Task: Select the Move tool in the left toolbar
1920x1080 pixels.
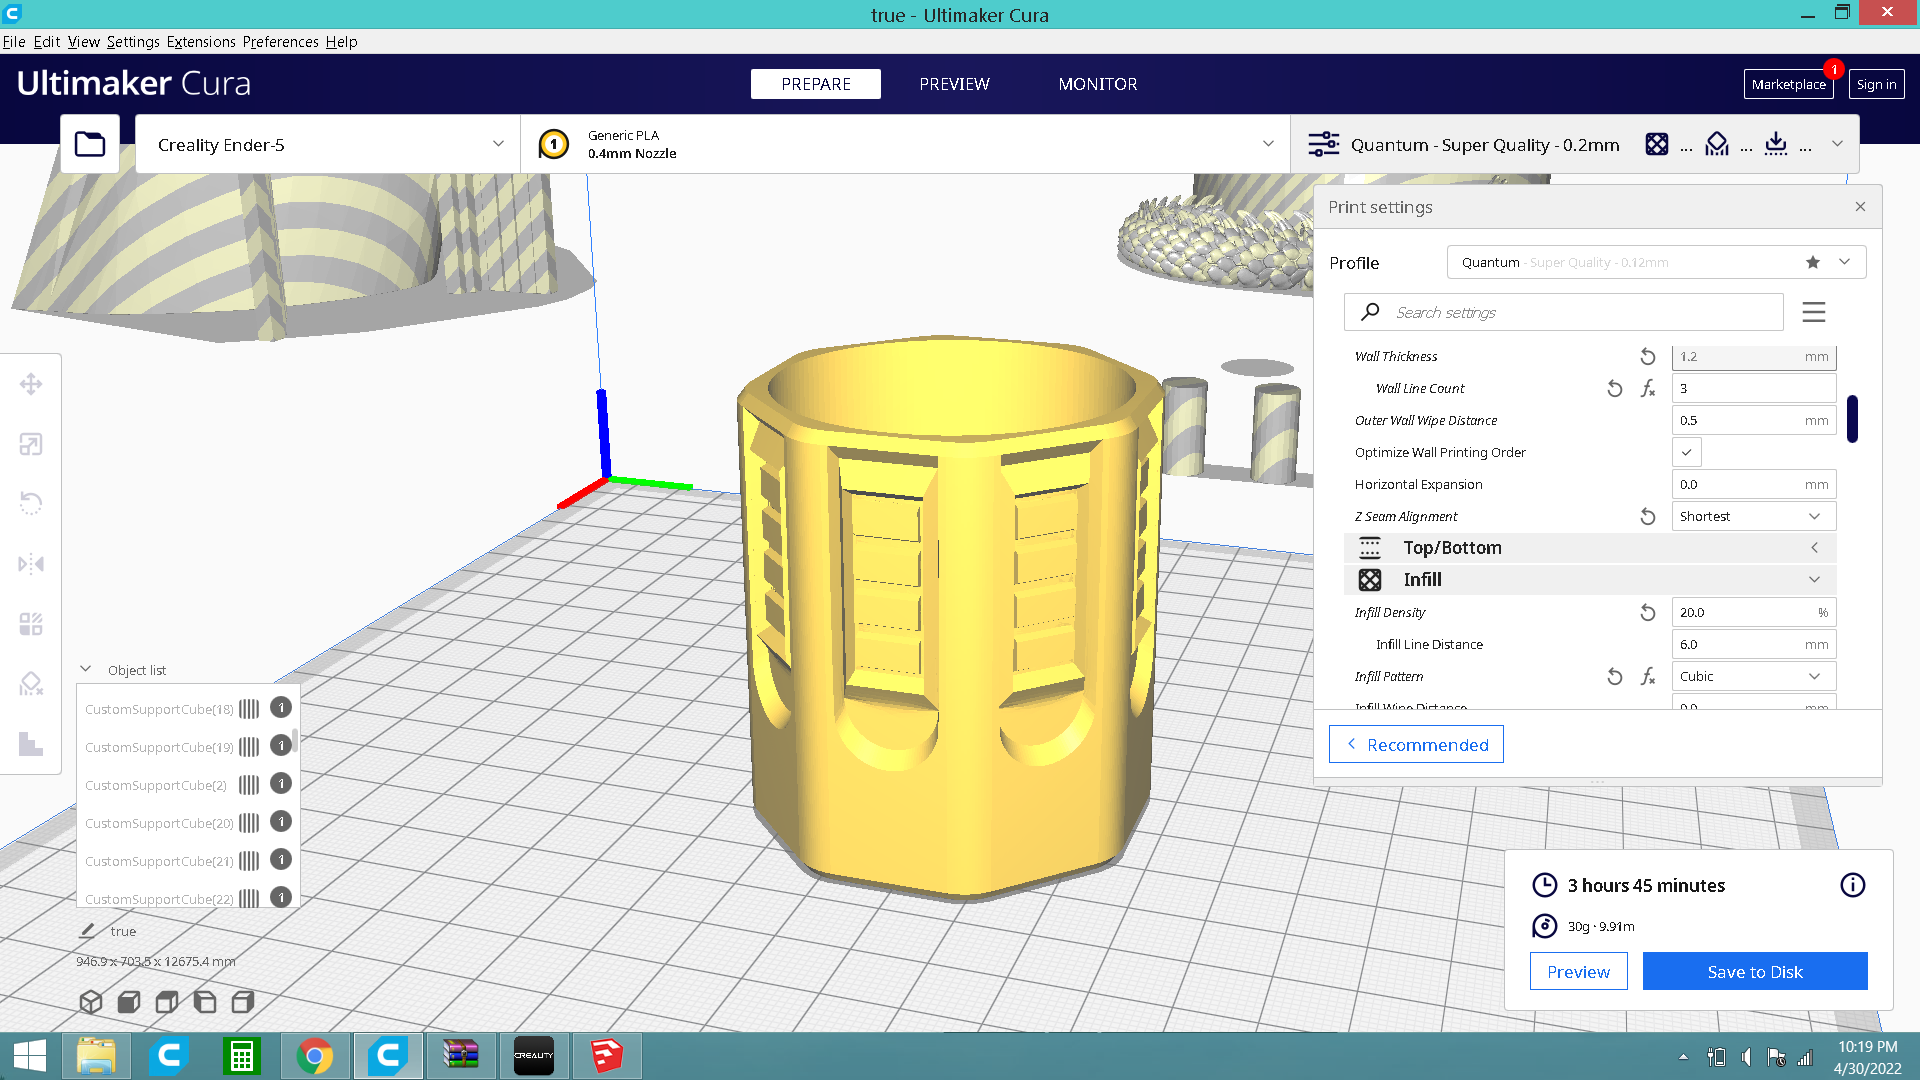Action: [x=31, y=384]
